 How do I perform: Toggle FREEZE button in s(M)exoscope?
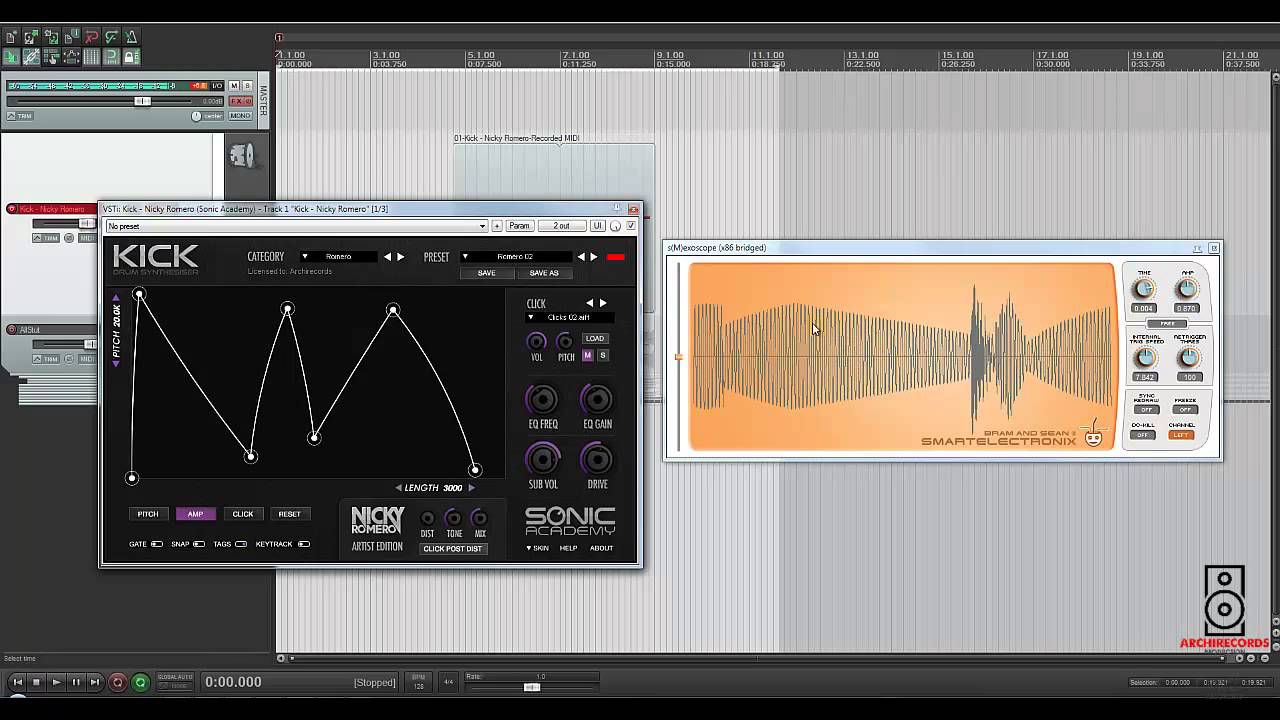coord(1185,410)
